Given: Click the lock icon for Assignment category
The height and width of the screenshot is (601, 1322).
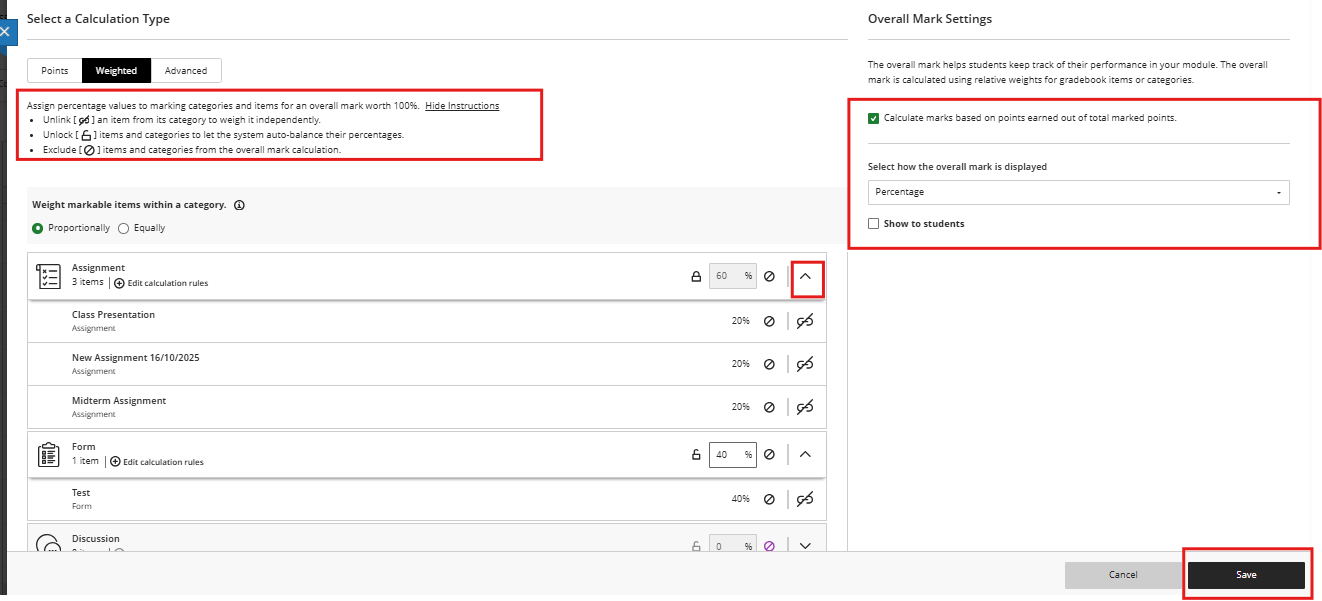Looking at the screenshot, I should click(696, 277).
